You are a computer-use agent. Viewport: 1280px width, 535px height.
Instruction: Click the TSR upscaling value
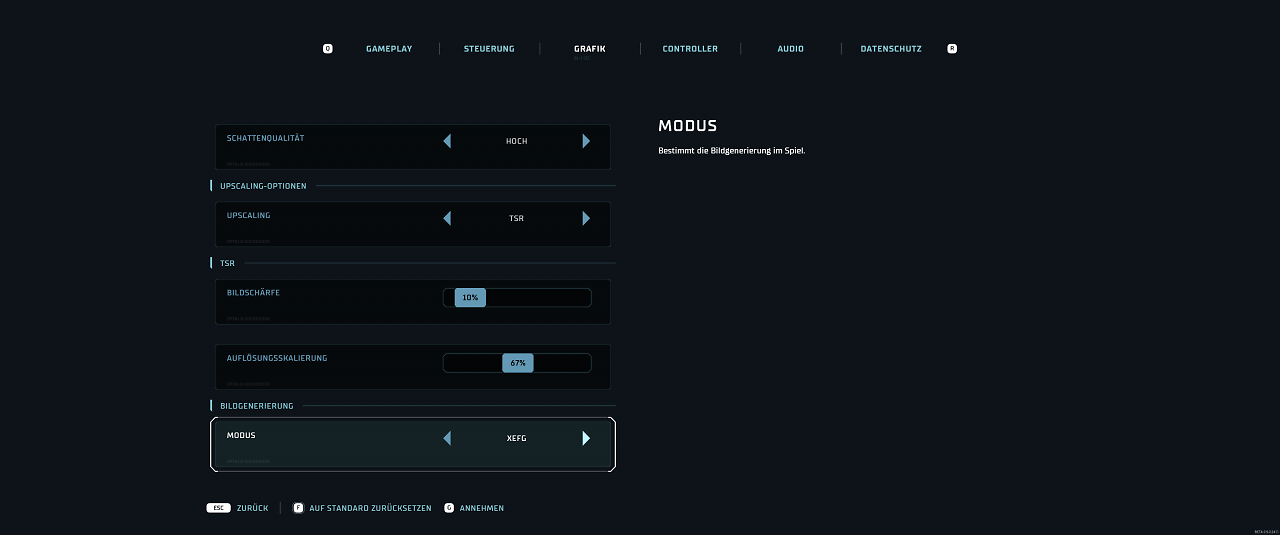517,218
